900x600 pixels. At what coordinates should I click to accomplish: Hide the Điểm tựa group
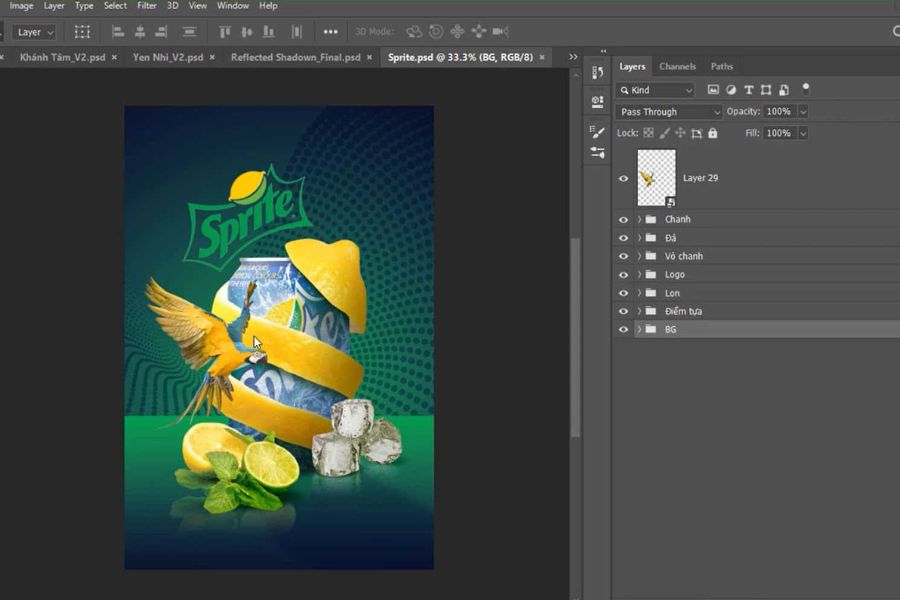(623, 311)
